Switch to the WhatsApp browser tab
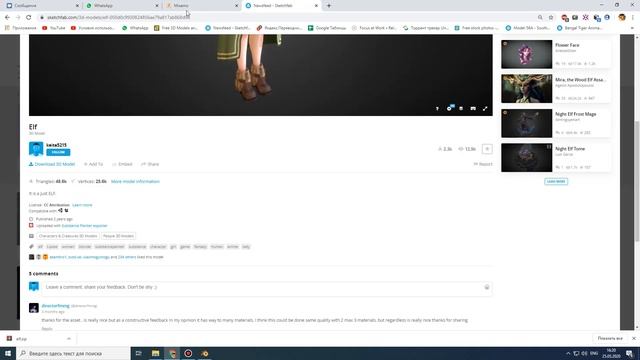The image size is (640, 360). [x=122, y=6]
